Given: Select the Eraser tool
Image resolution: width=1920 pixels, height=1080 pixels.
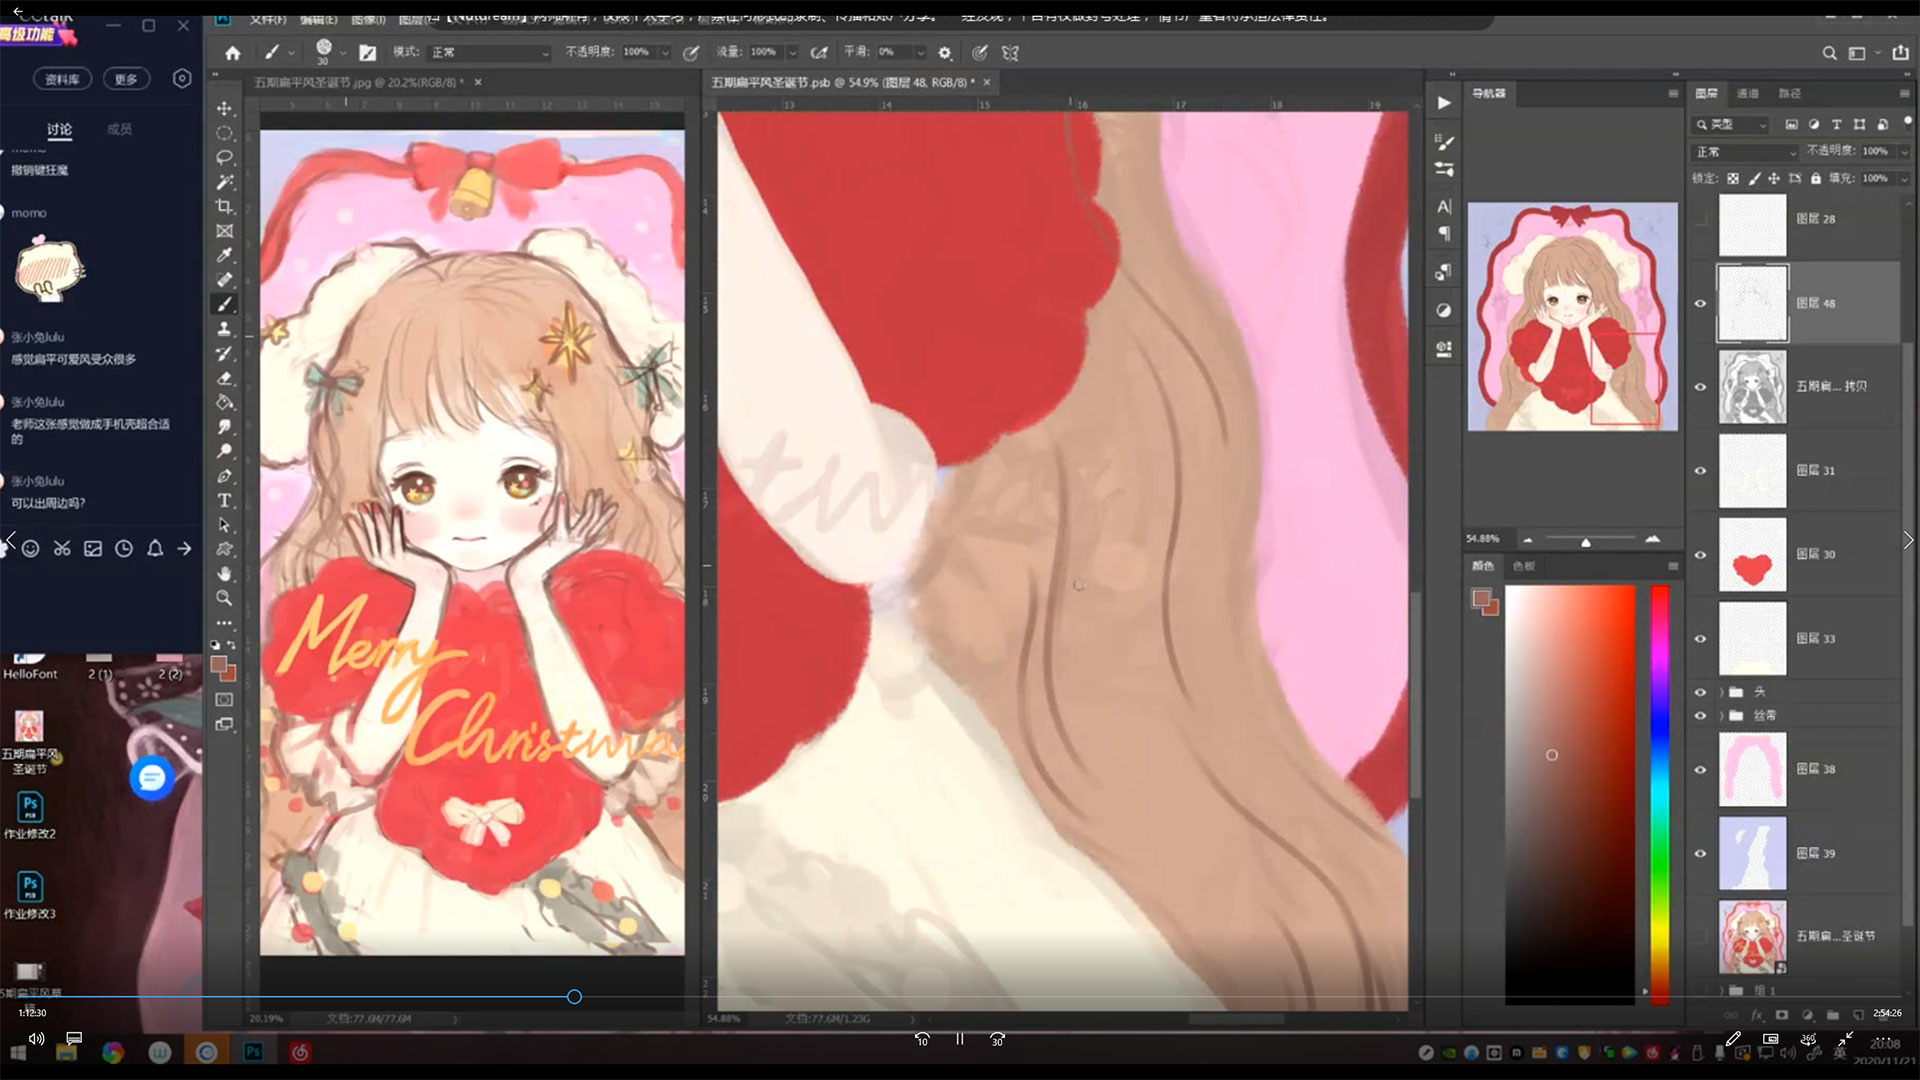Looking at the screenshot, I should click(x=224, y=378).
